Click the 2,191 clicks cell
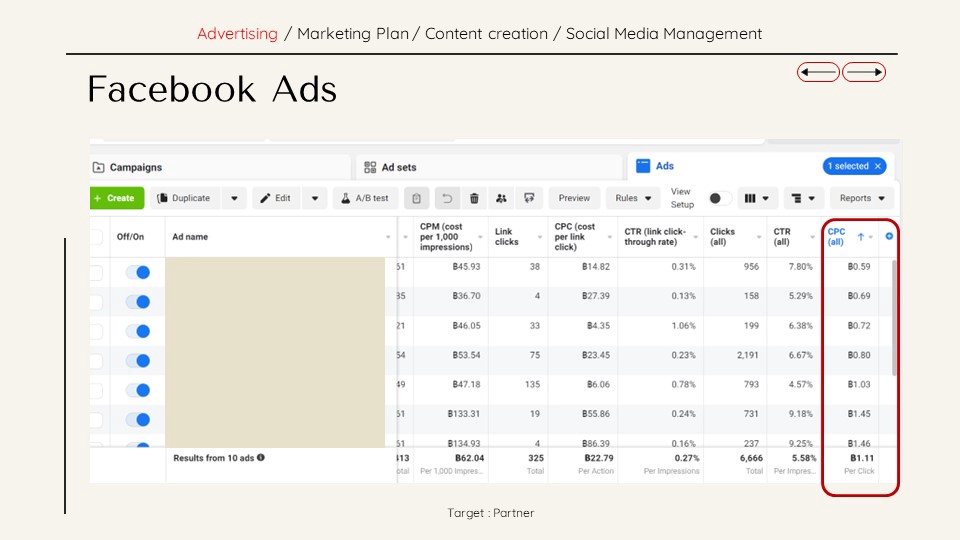The image size is (960, 540). coord(748,355)
